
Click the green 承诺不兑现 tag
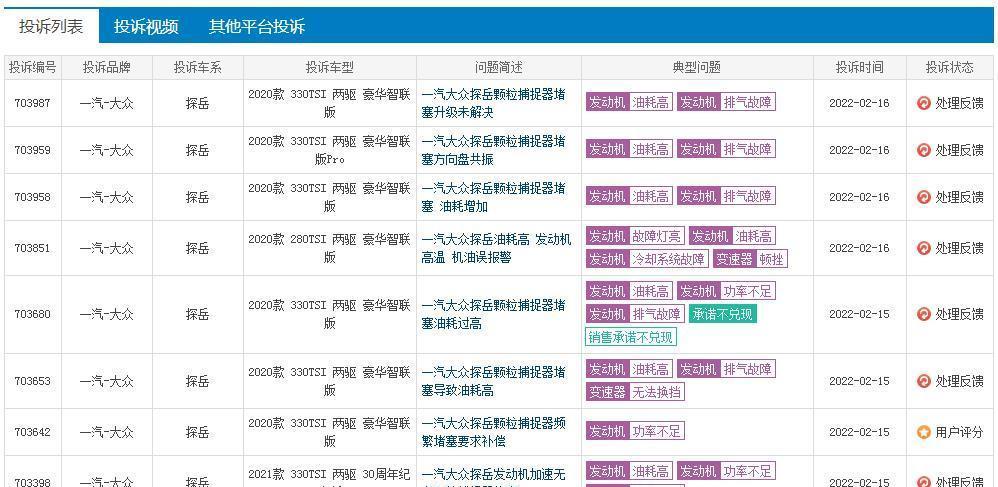[x=722, y=314]
